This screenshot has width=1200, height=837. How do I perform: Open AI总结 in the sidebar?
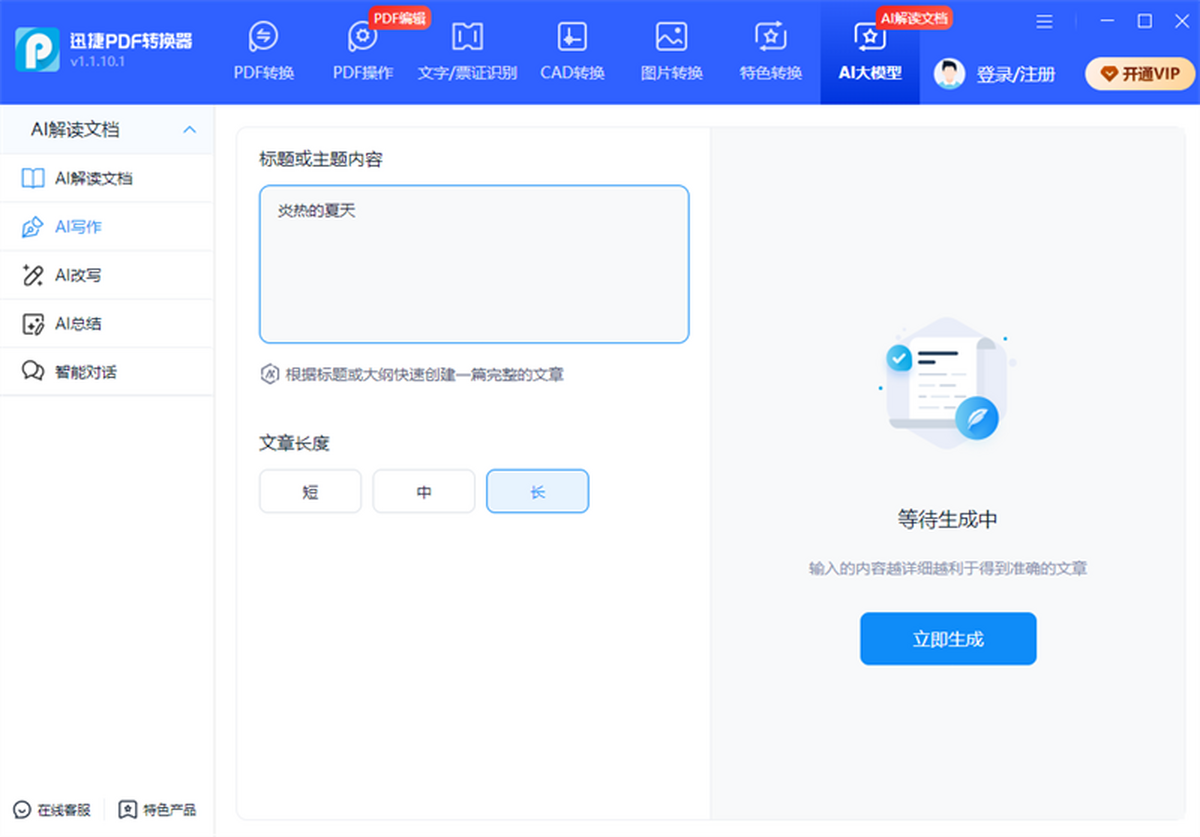click(78, 324)
